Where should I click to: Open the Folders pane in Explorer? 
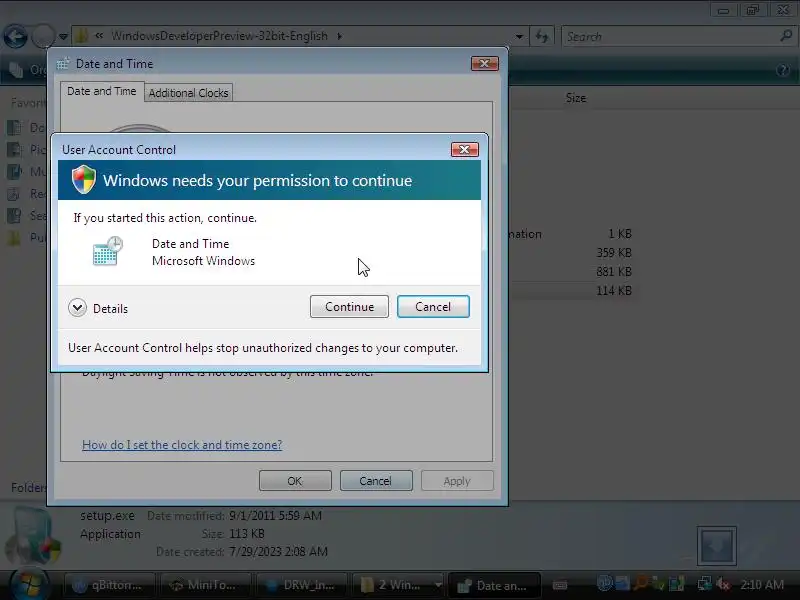[28, 488]
